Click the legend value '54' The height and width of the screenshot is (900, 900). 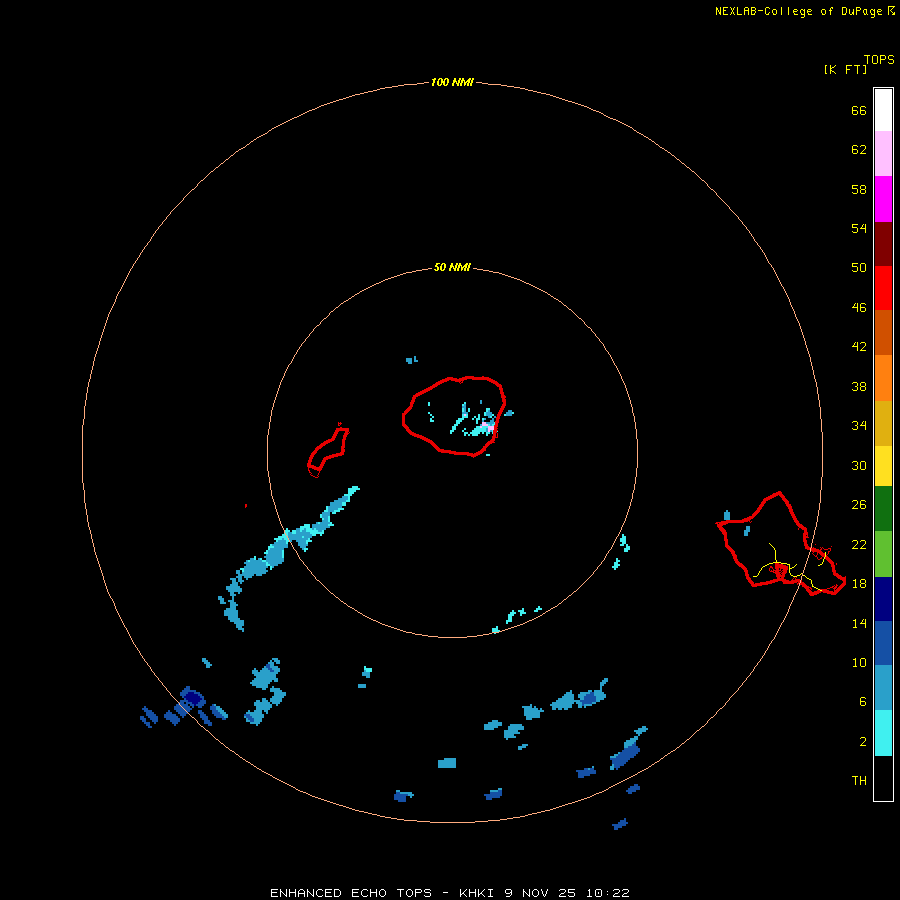[859, 228]
